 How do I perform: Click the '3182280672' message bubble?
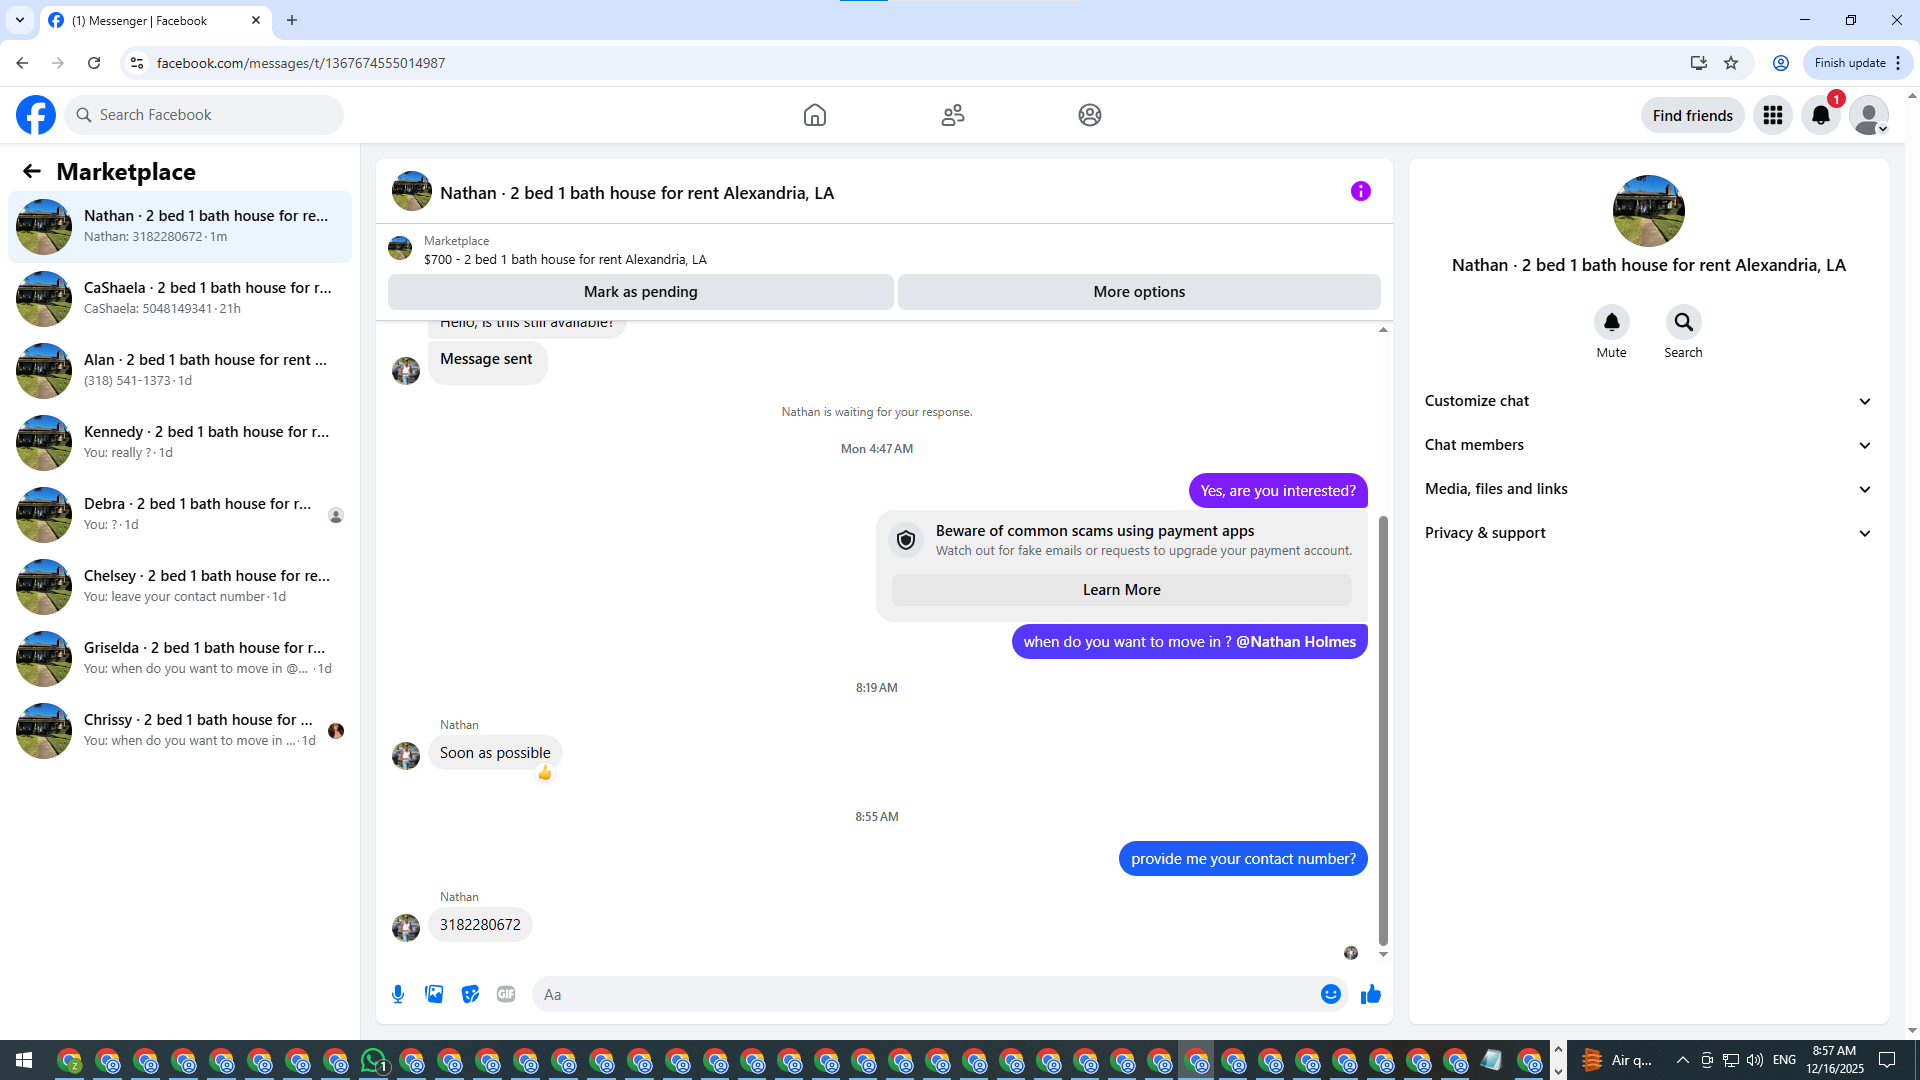480,925
